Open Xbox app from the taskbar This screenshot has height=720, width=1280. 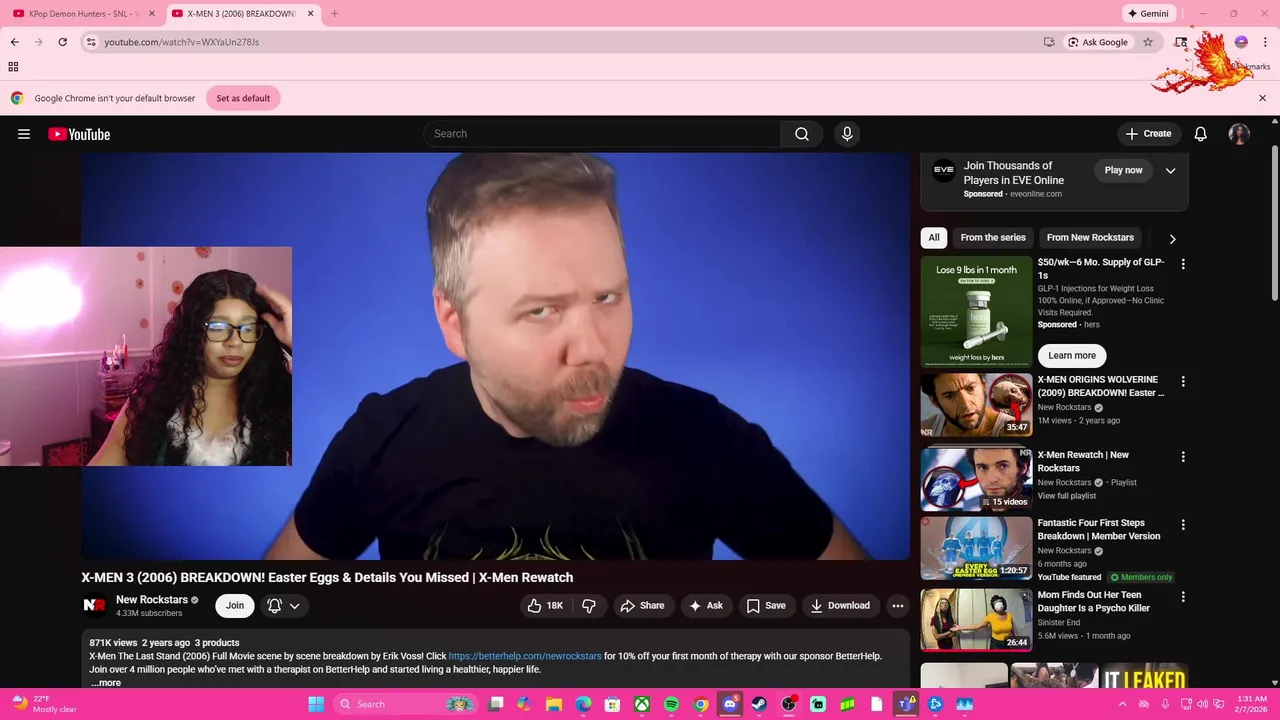[x=642, y=704]
